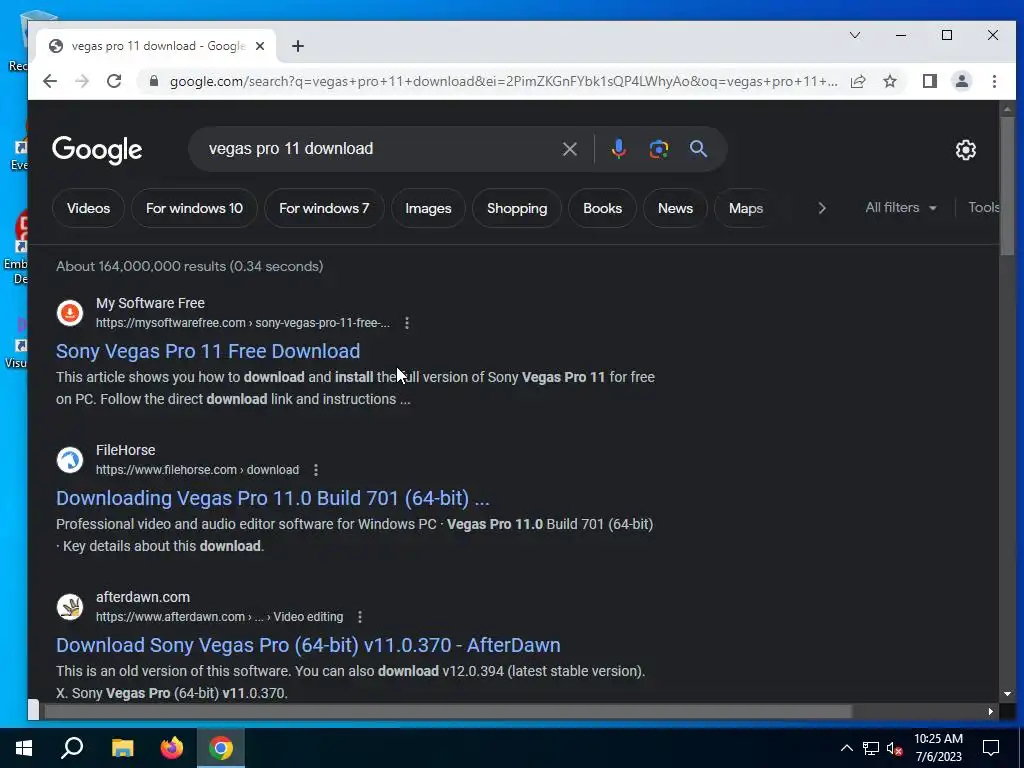This screenshot has height=768, width=1024.
Task: Open the Chrome profile avatar
Action: [x=962, y=81]
